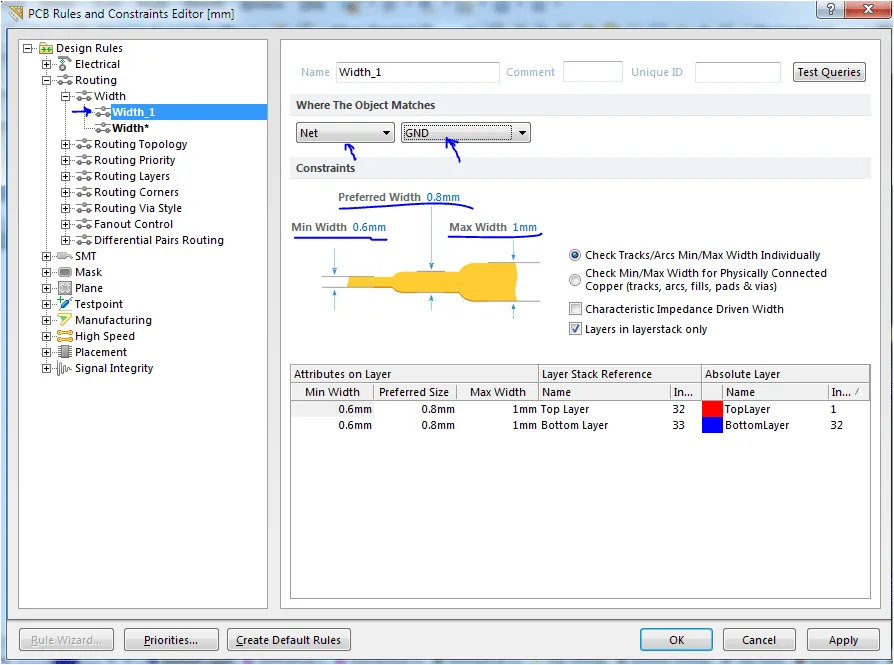Click the Cancel button

pyautogui.click(x=759, y=640)
